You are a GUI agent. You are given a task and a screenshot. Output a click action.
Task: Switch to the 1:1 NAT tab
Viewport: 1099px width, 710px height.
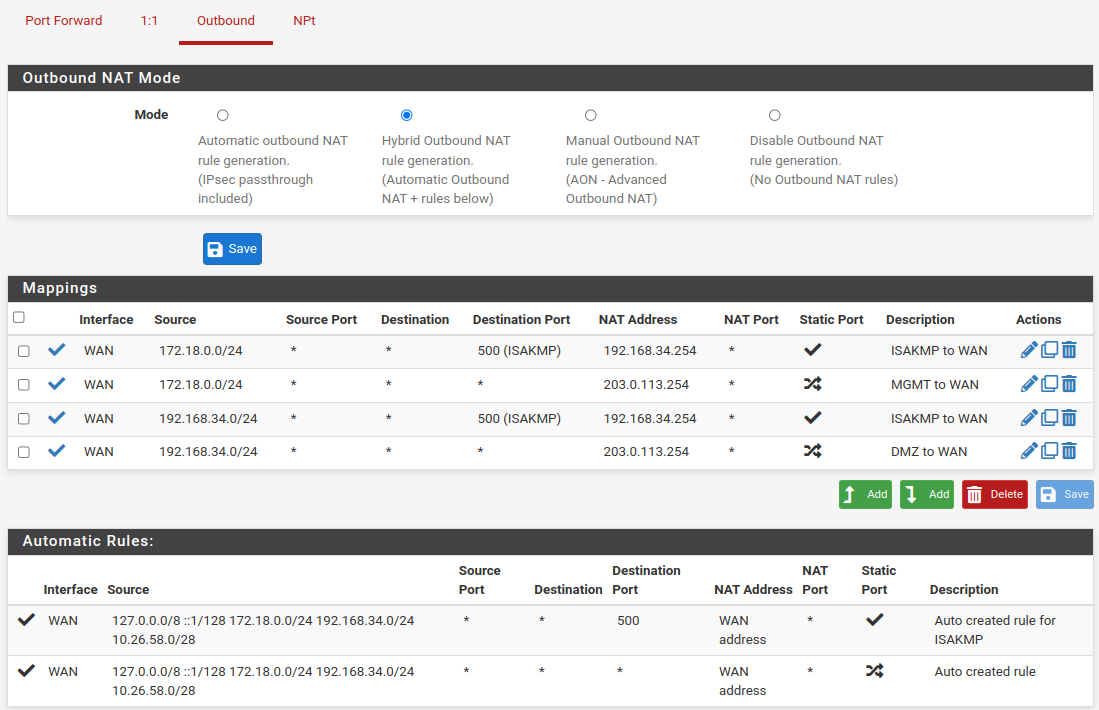(x=149, y=20)
